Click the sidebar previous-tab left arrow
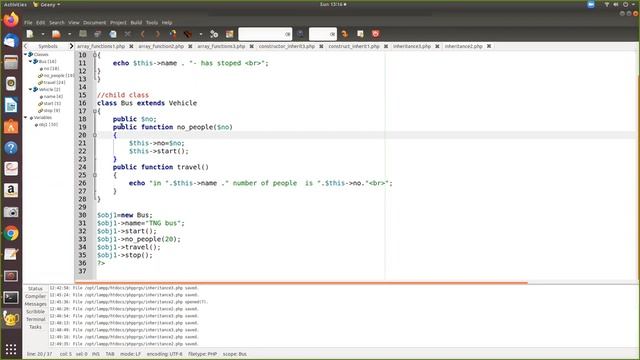640x360 pixels. click(26, 47)
